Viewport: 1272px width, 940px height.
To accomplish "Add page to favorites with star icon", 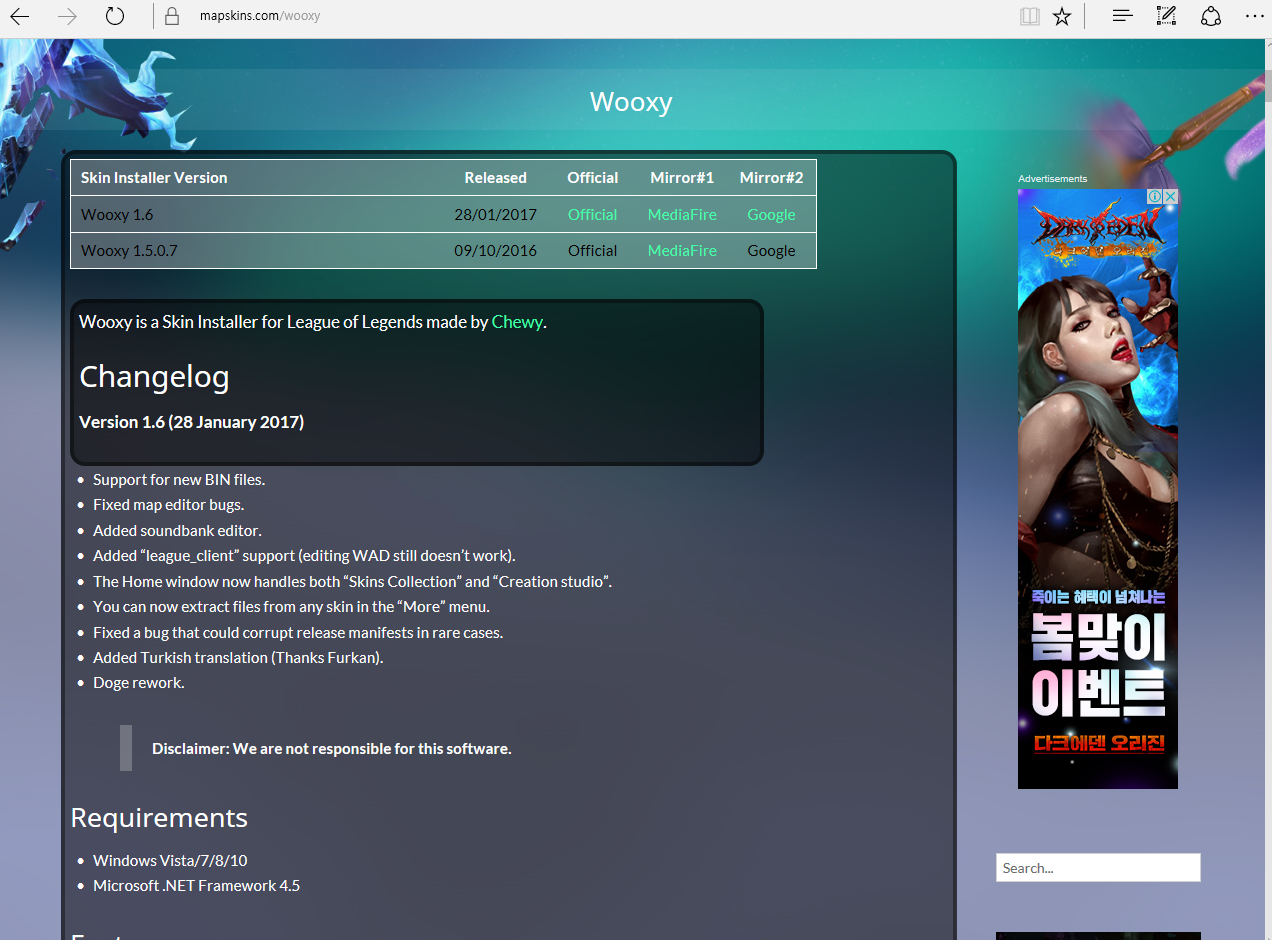I will point(1062,16).
